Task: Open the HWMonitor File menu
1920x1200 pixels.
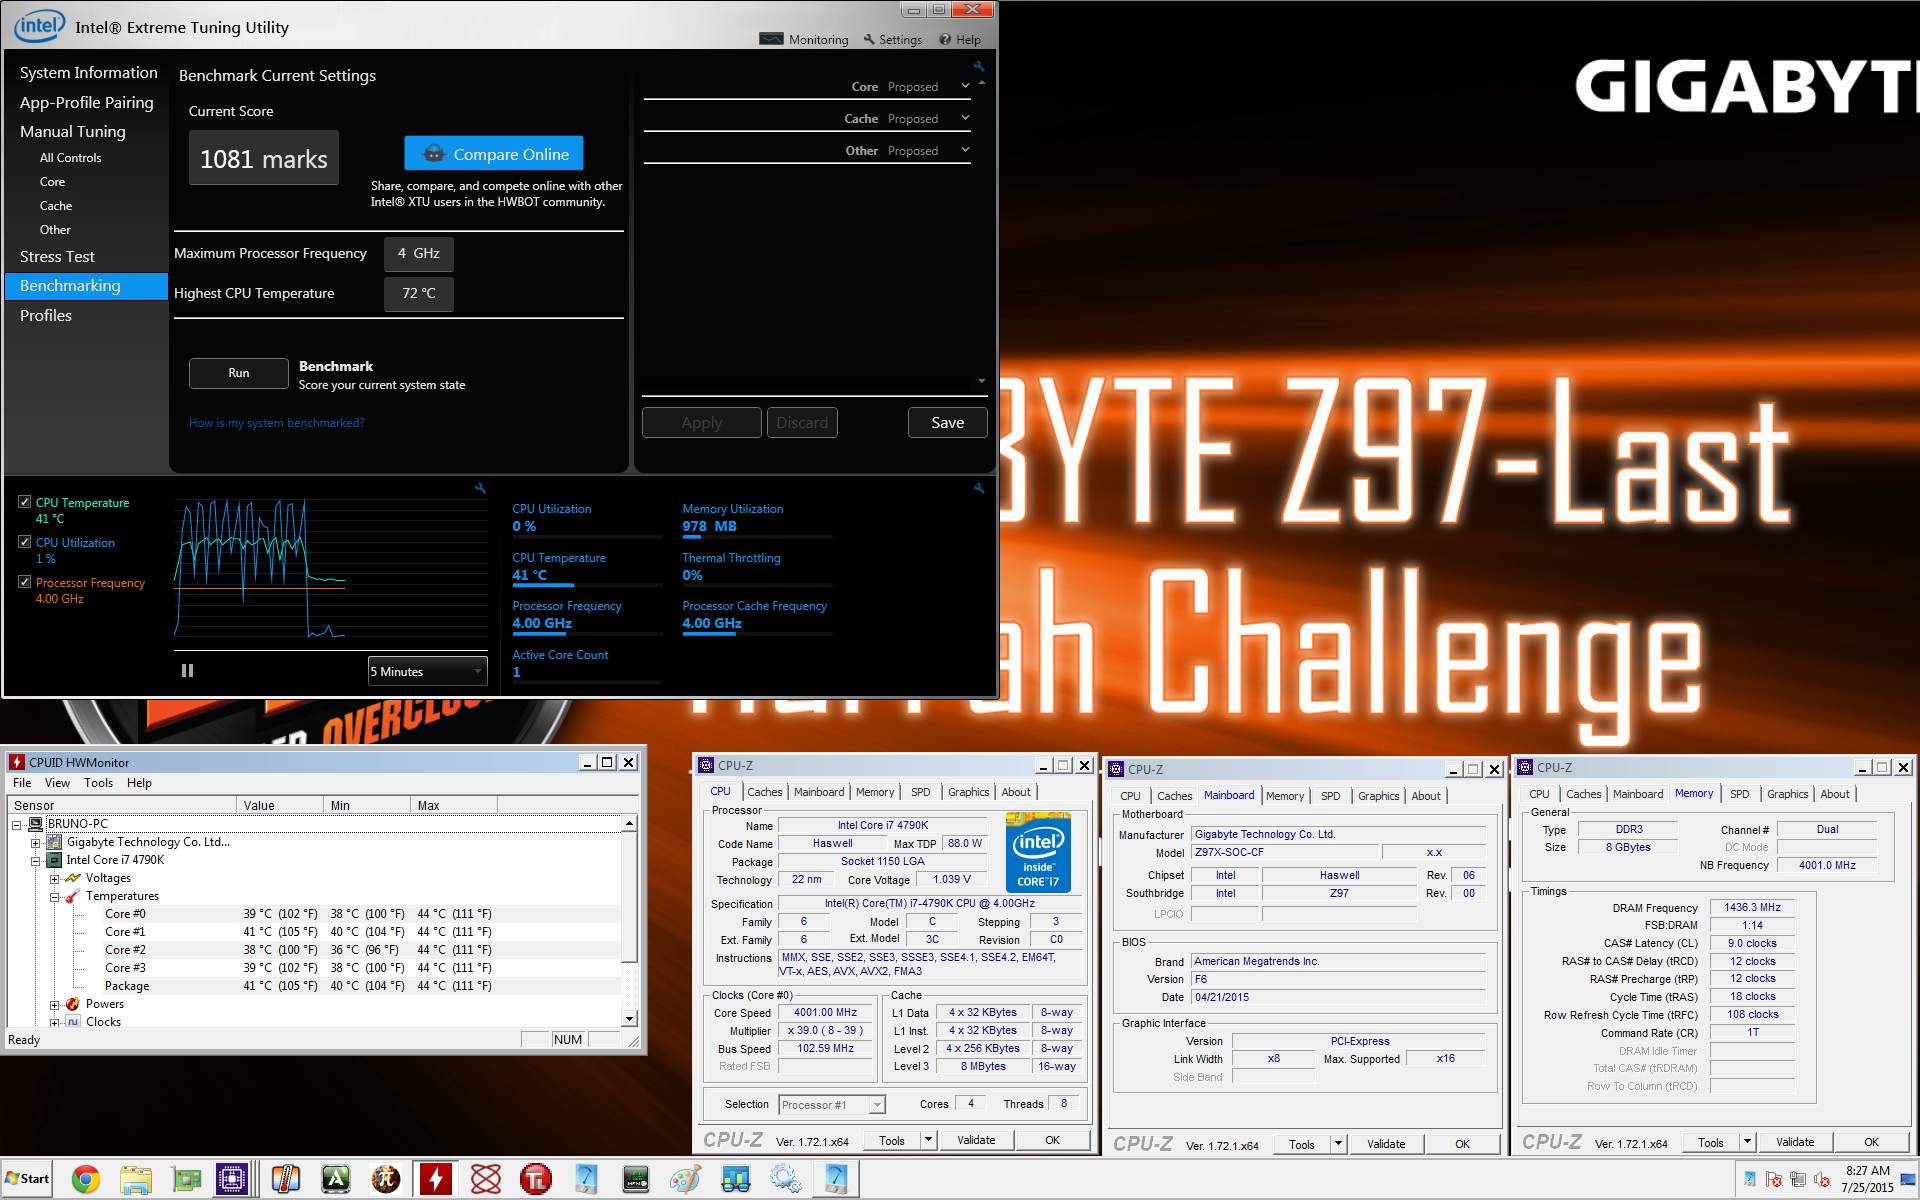Action: [x=22, y=783]
